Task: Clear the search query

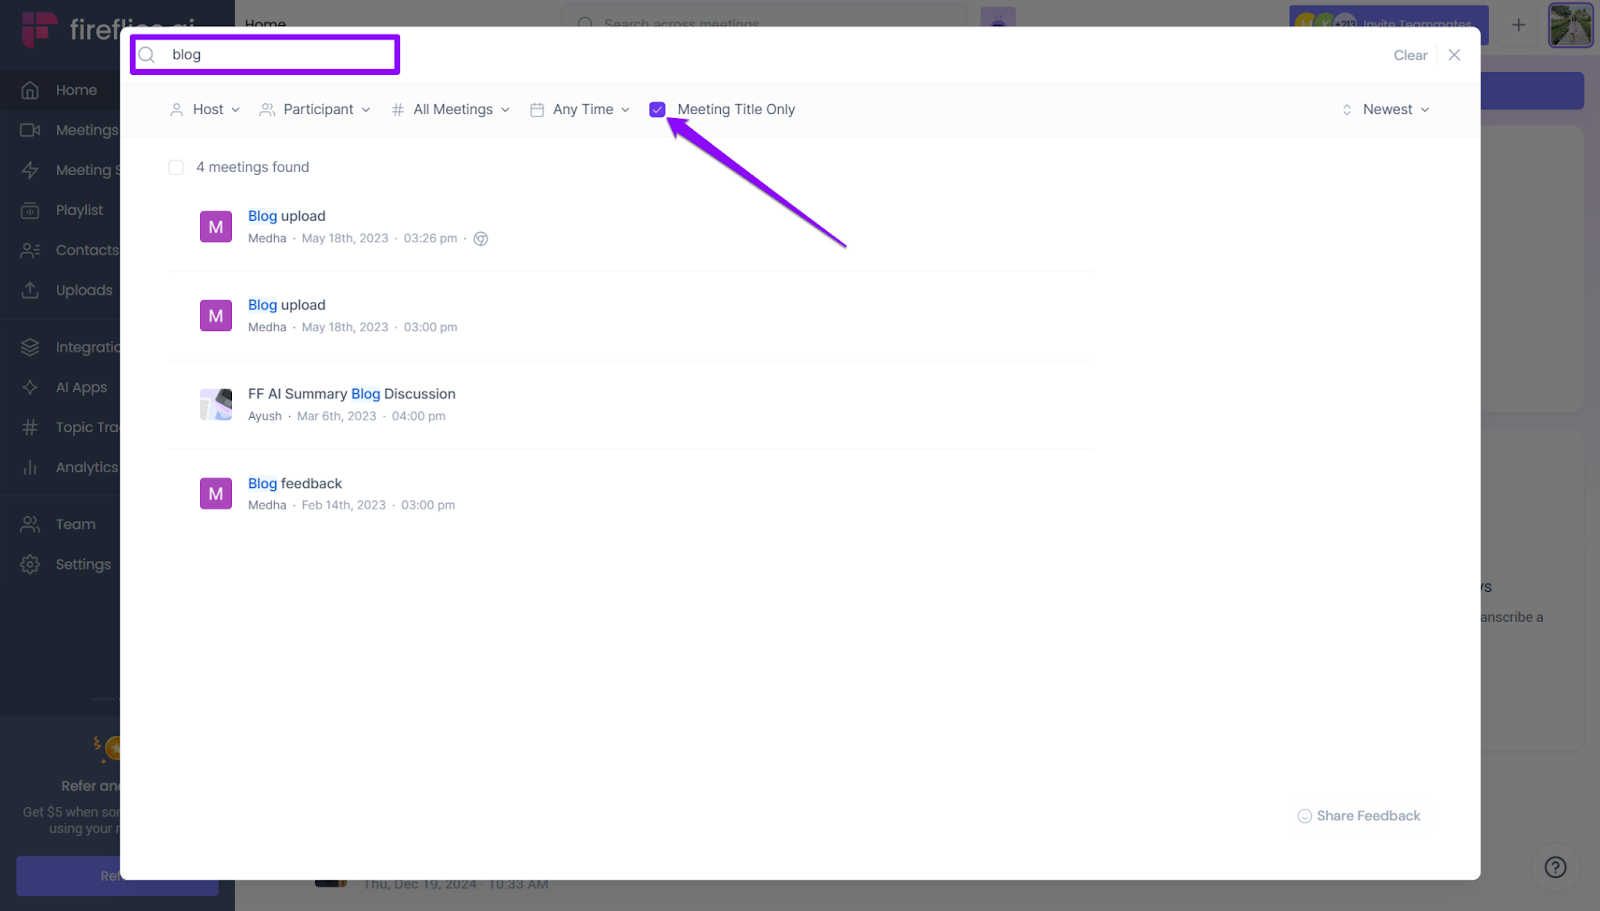Action: click(1410, 56)
